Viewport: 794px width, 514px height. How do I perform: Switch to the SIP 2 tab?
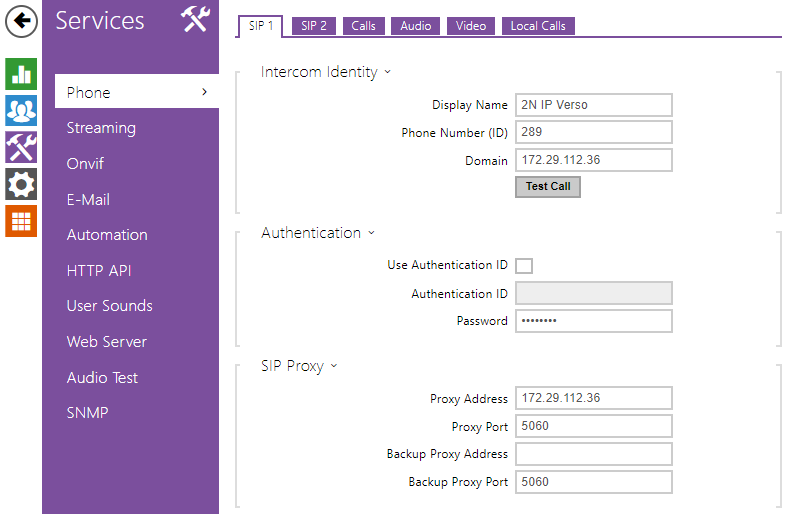(x=314, y=26)
